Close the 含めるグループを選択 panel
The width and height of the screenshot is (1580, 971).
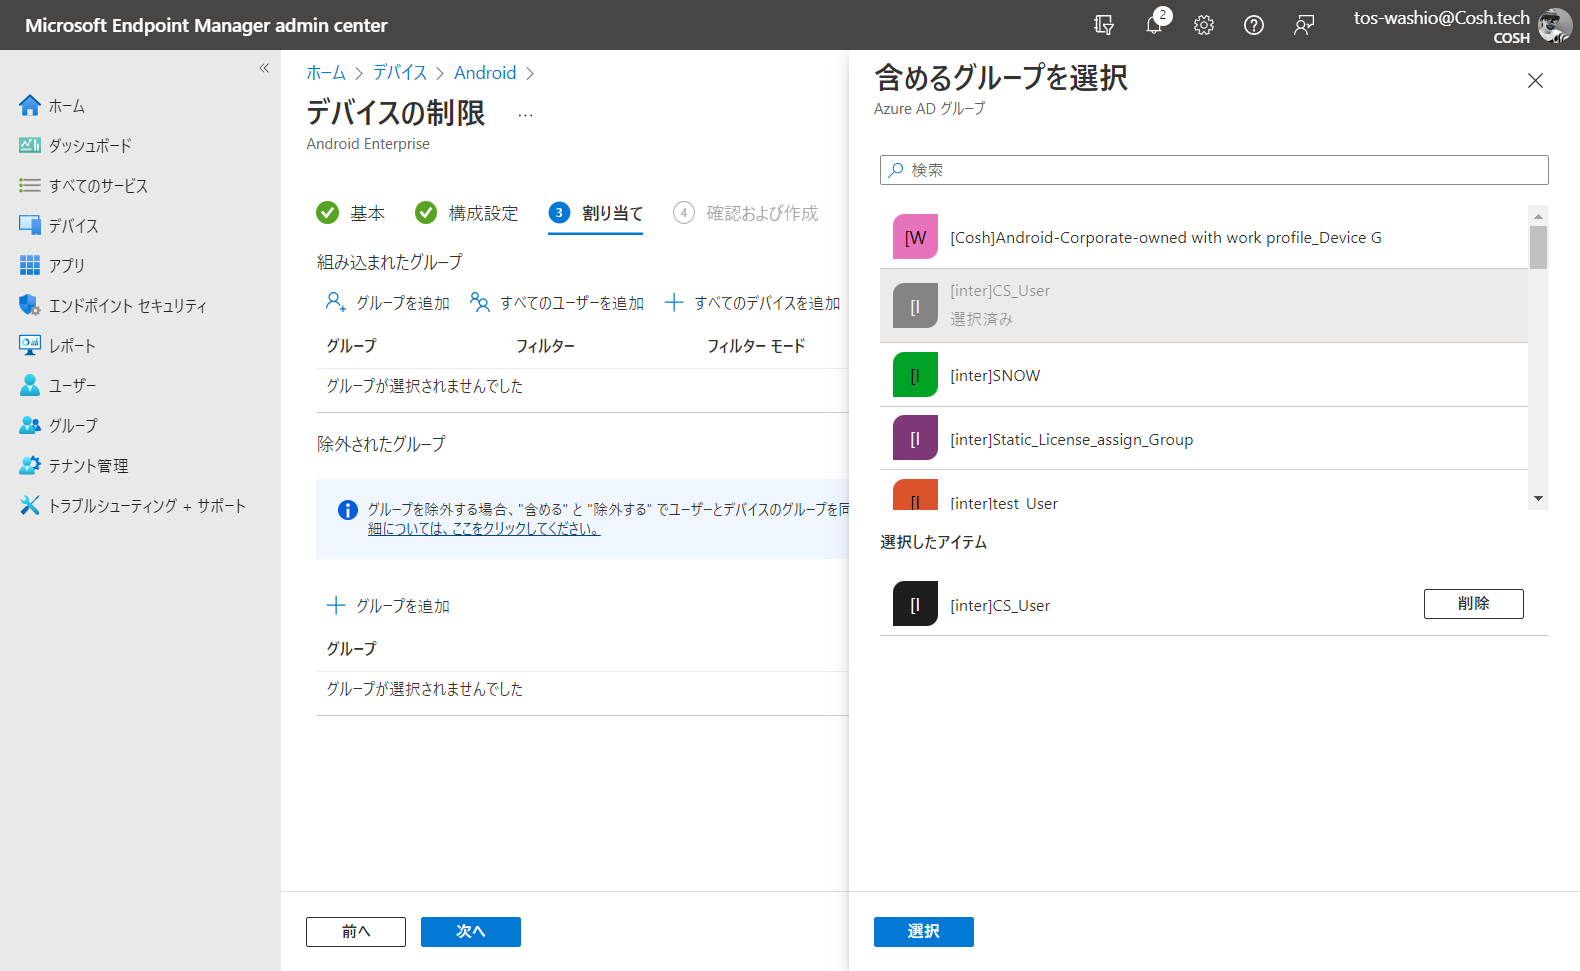pos(1535,81)
